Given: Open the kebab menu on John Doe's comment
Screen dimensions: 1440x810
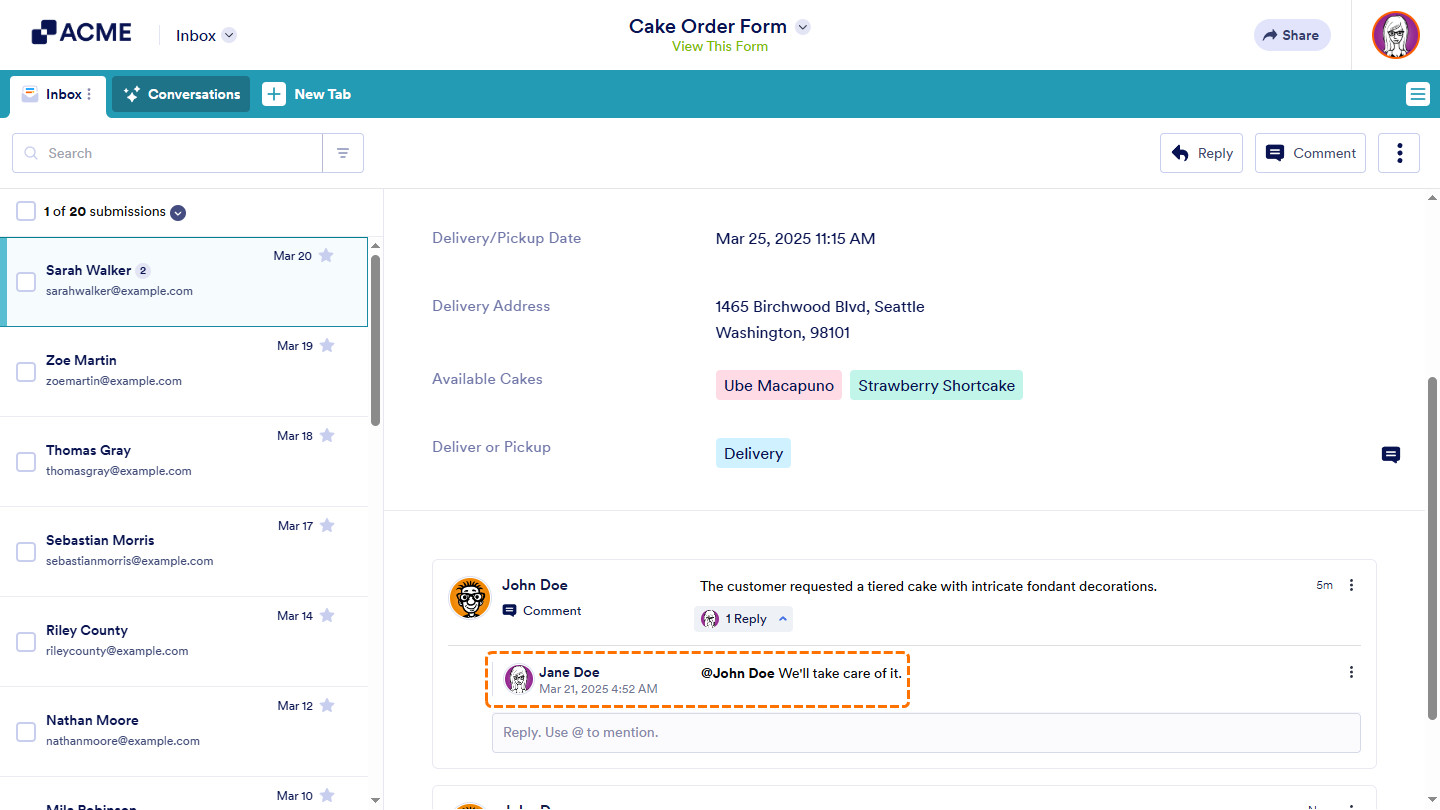Looking at the screenshot, I should pyautogui.click(x=1351, y=584).
